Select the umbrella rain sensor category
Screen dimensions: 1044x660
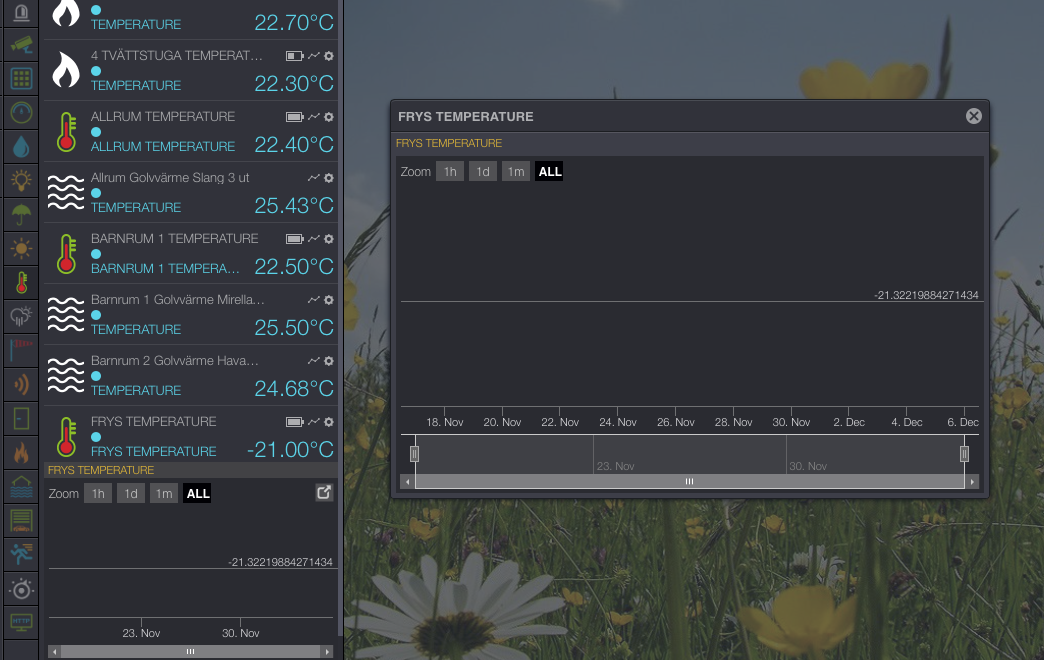(x=21, y=214)
